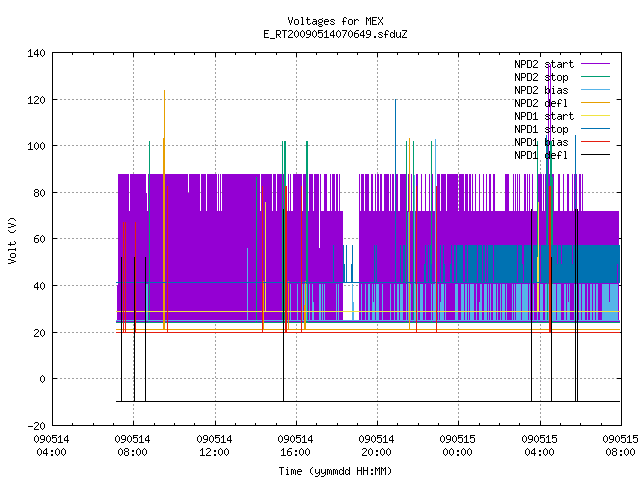Click the black NPD1 defl legend line
This screenshot has width=640, height=480.
click(596, 155)
